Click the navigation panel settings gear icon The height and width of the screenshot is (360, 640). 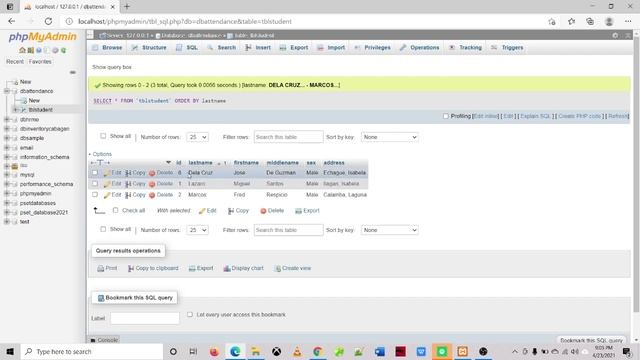55,50
